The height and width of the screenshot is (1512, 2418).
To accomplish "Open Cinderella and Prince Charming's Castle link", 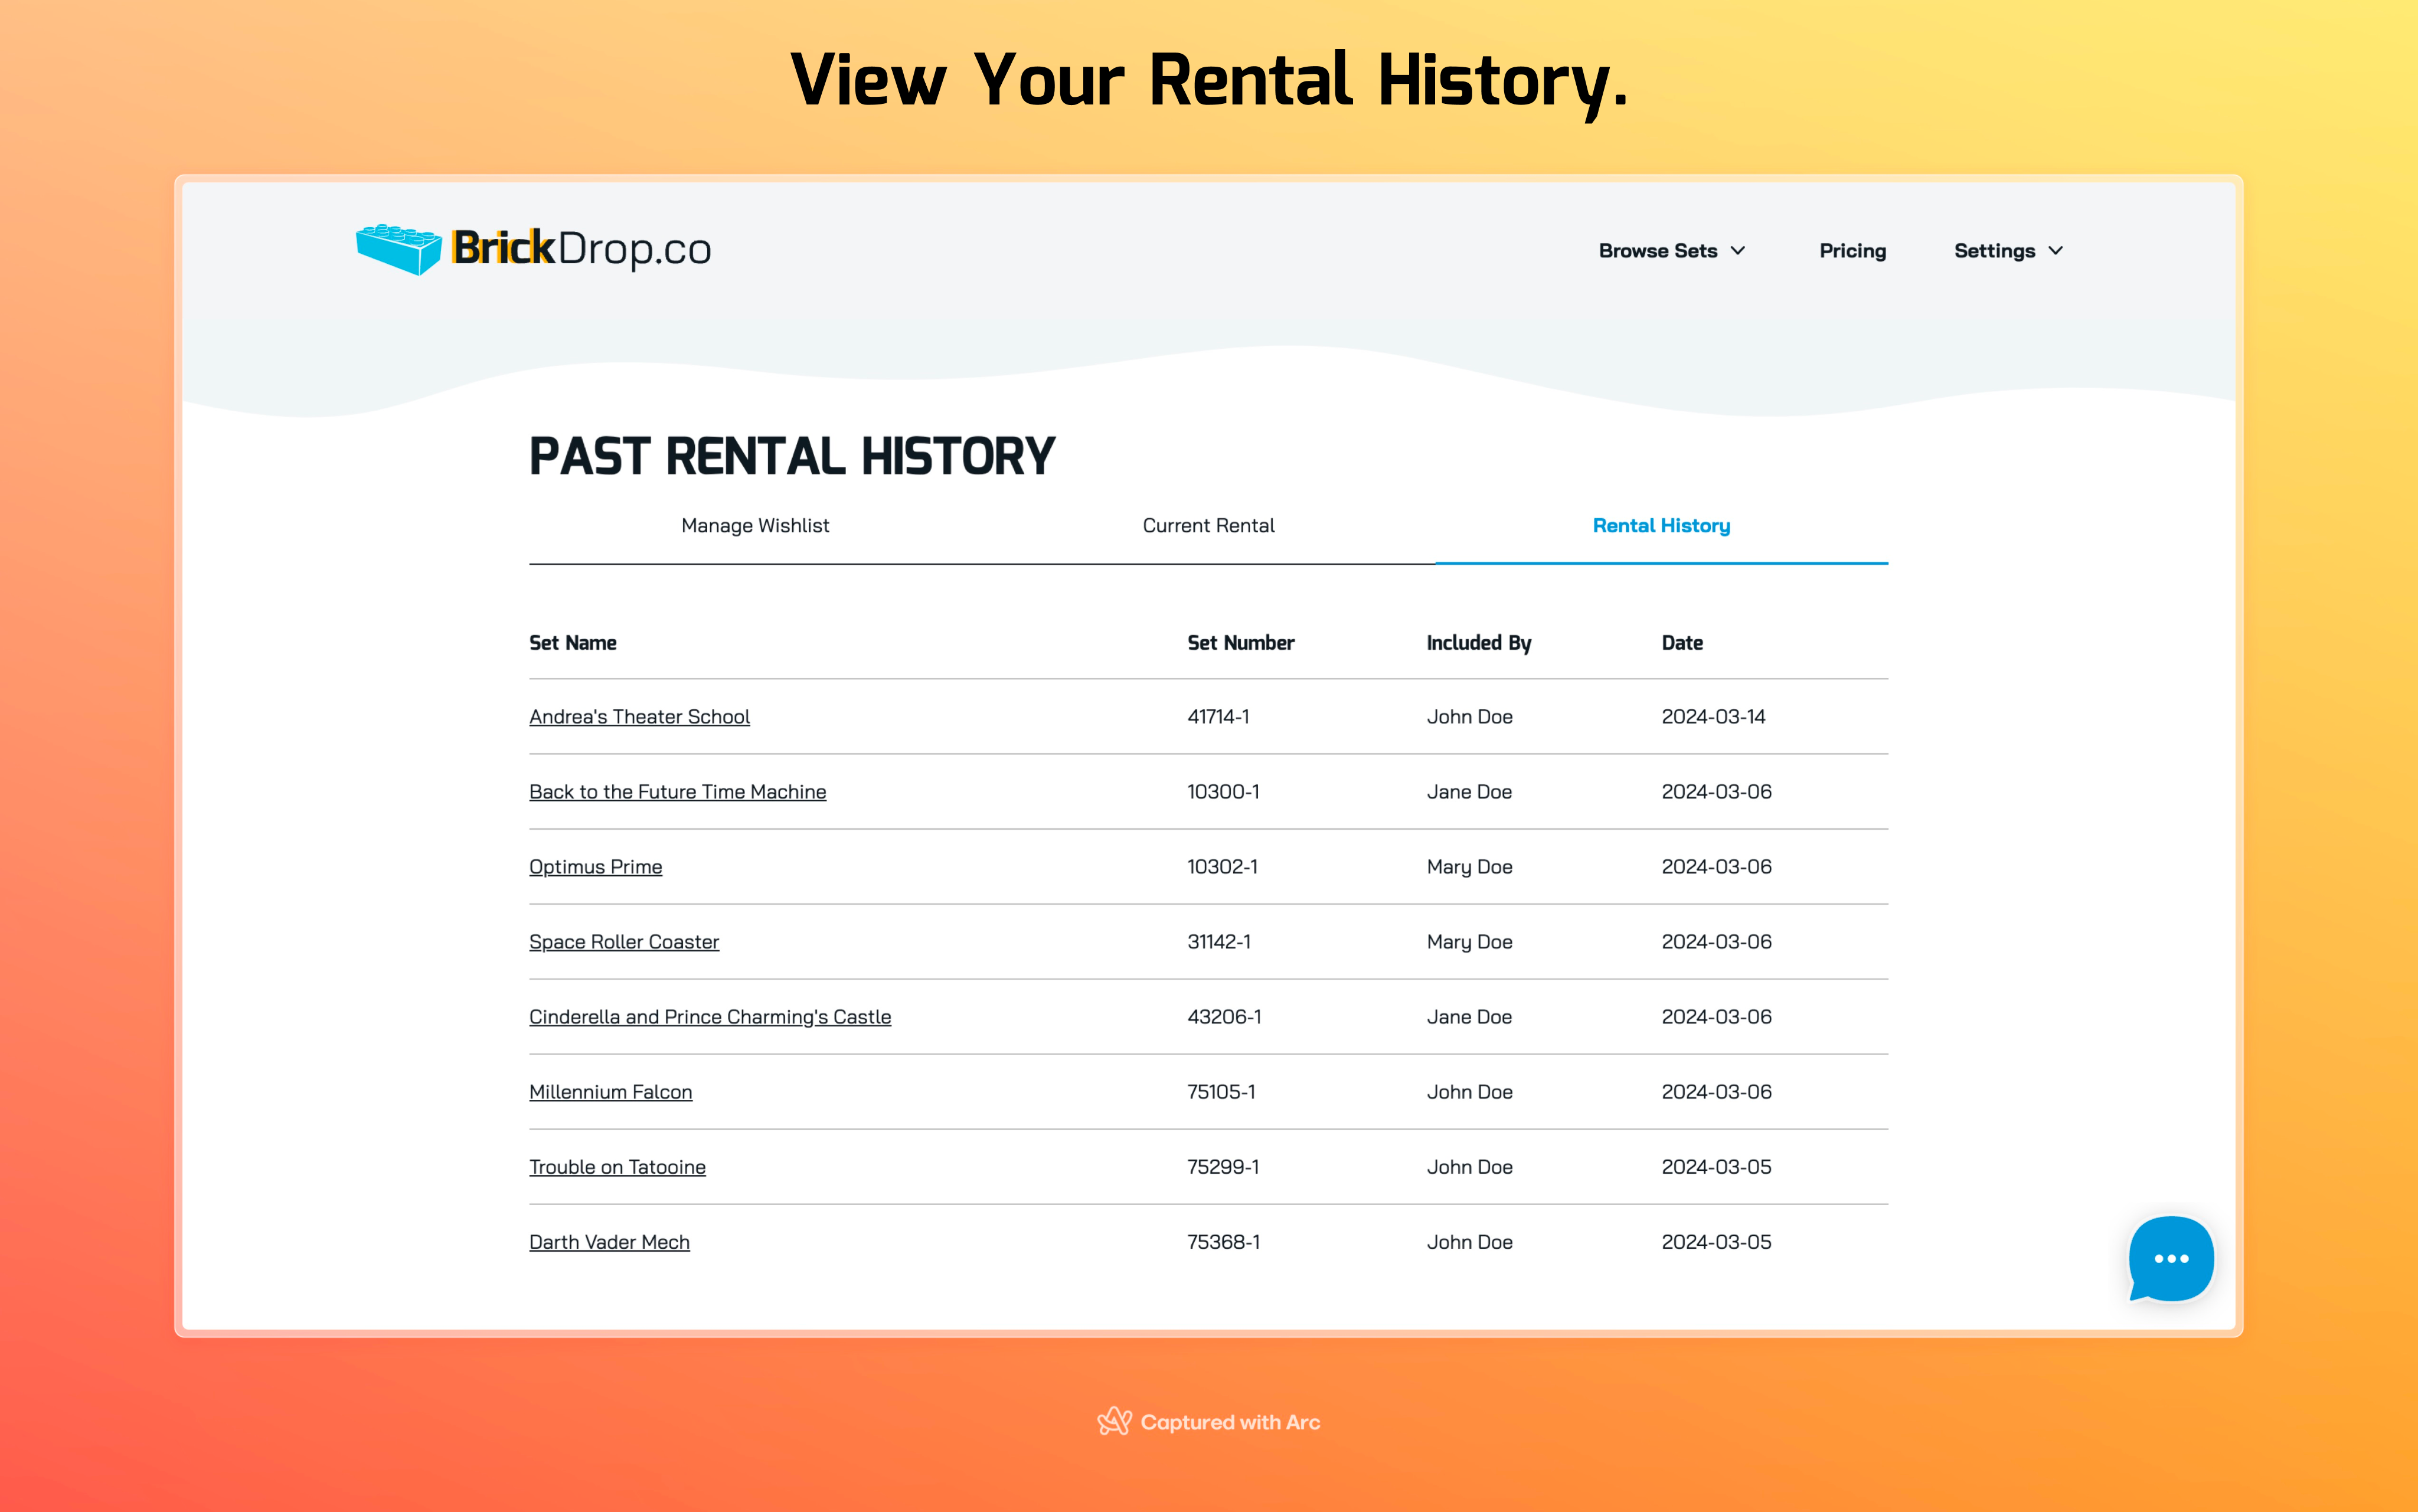I will 710,1017.
